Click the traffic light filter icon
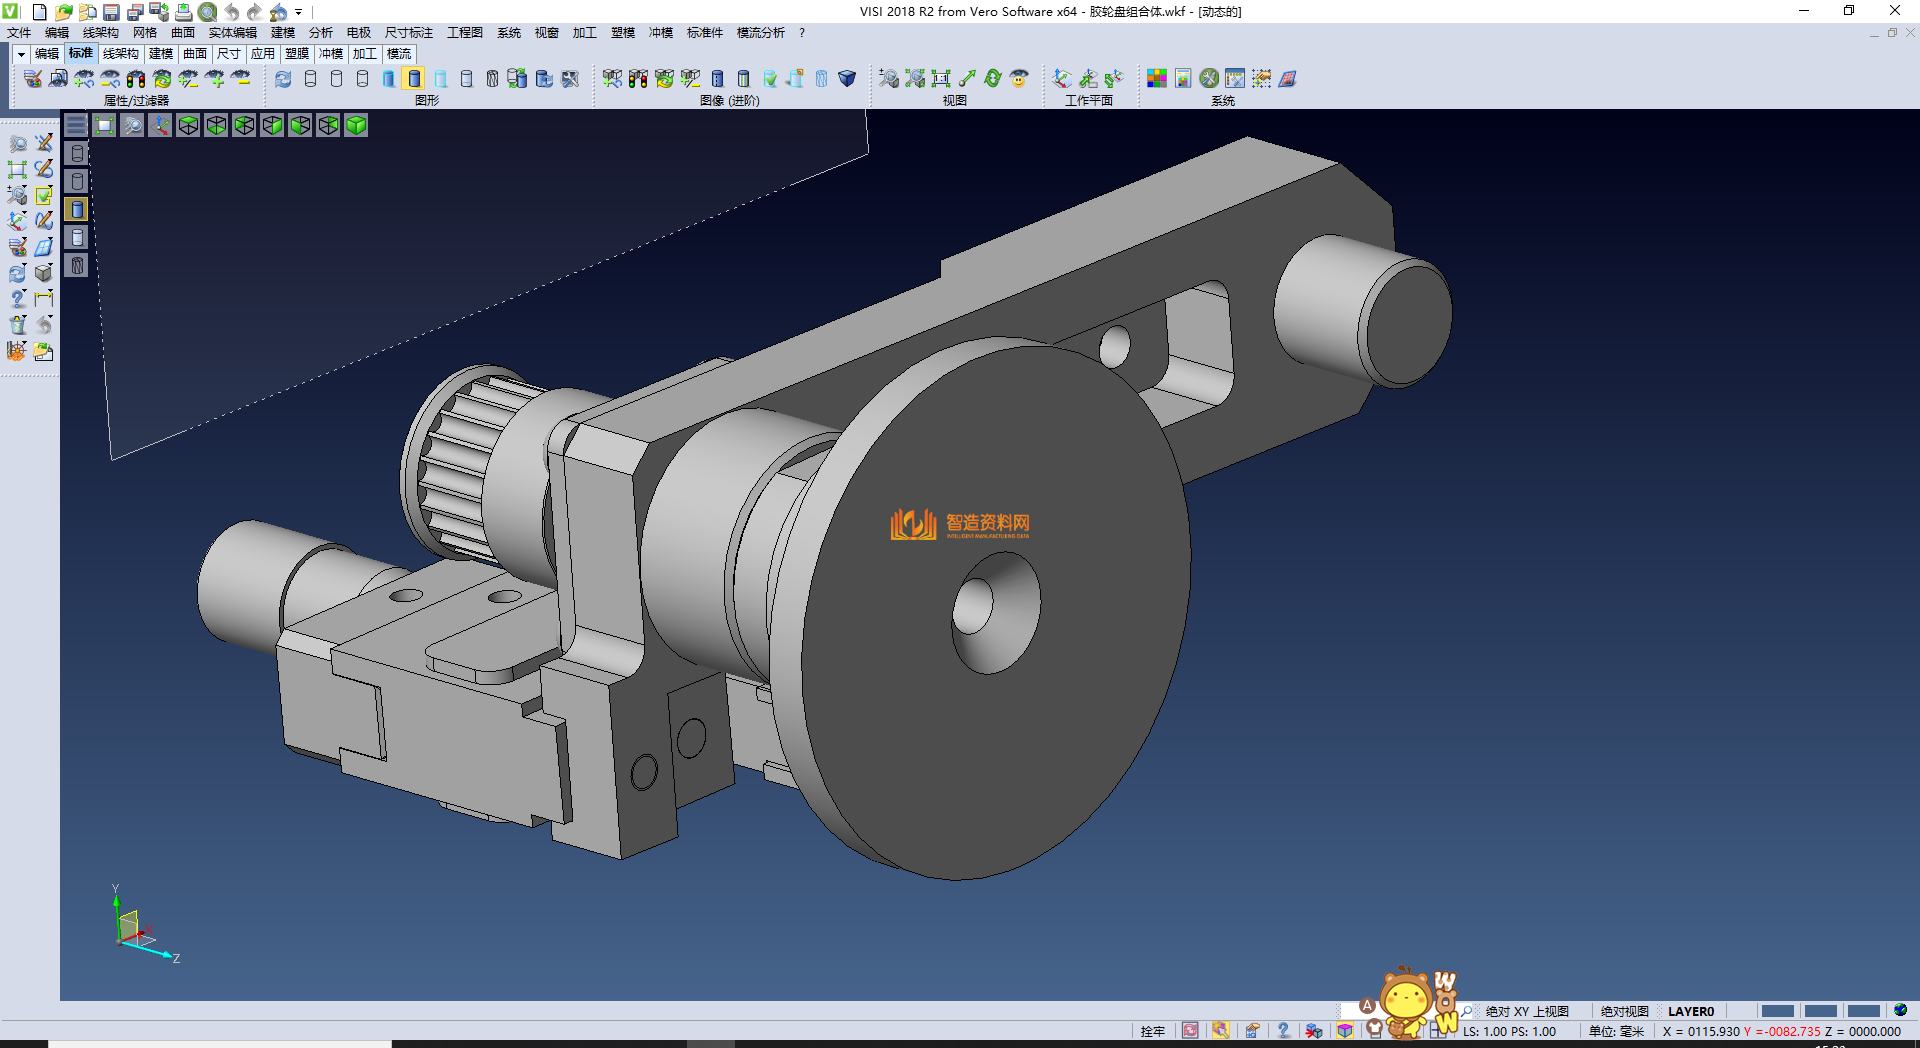 (136, 78)
